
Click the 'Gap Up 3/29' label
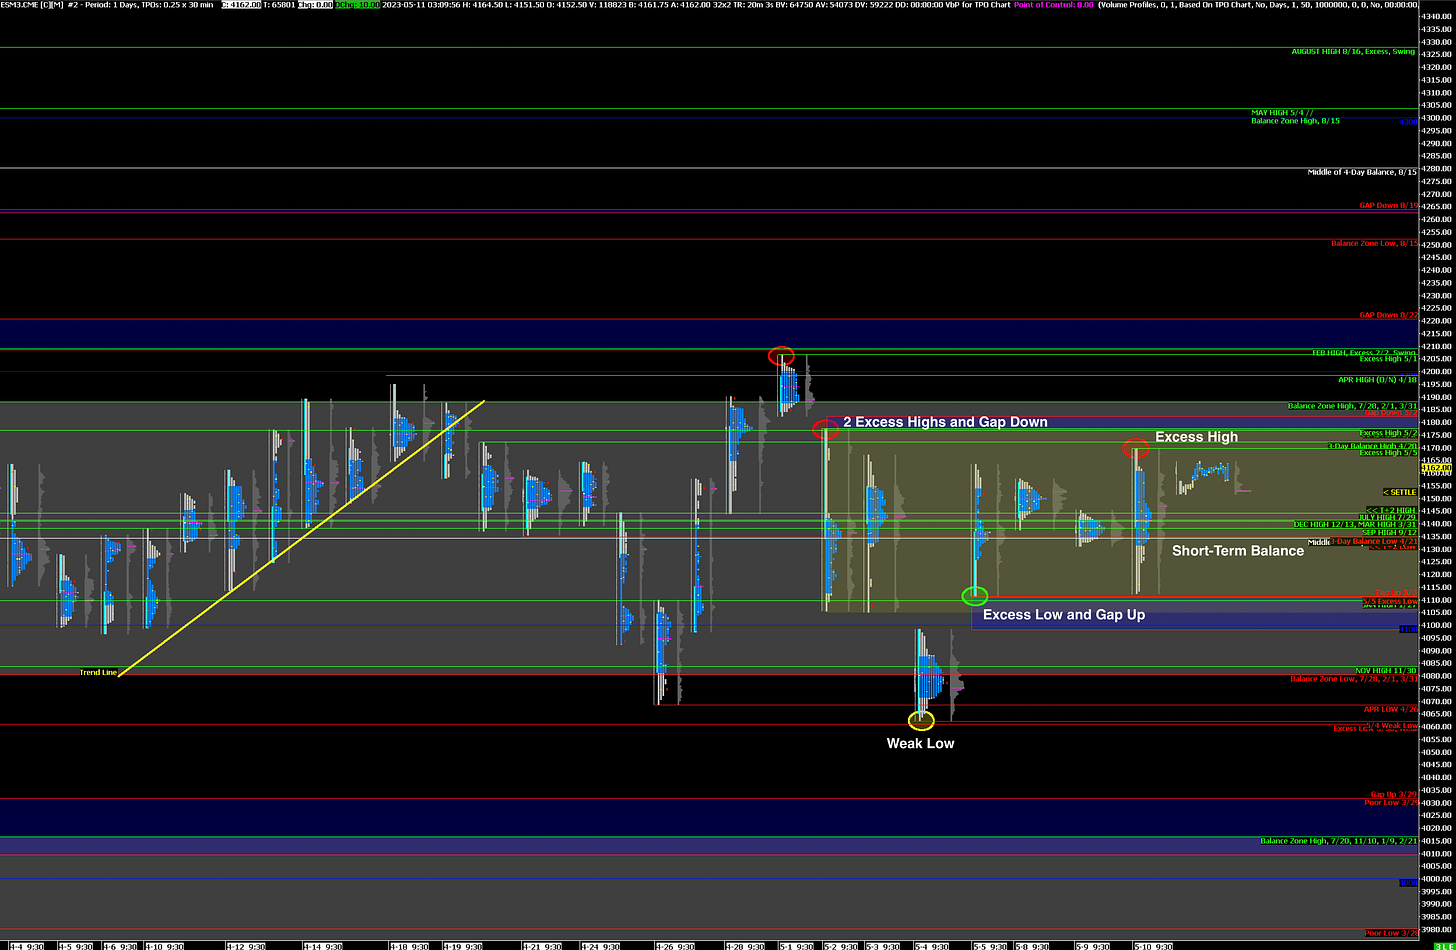[x=1393, y=795]
